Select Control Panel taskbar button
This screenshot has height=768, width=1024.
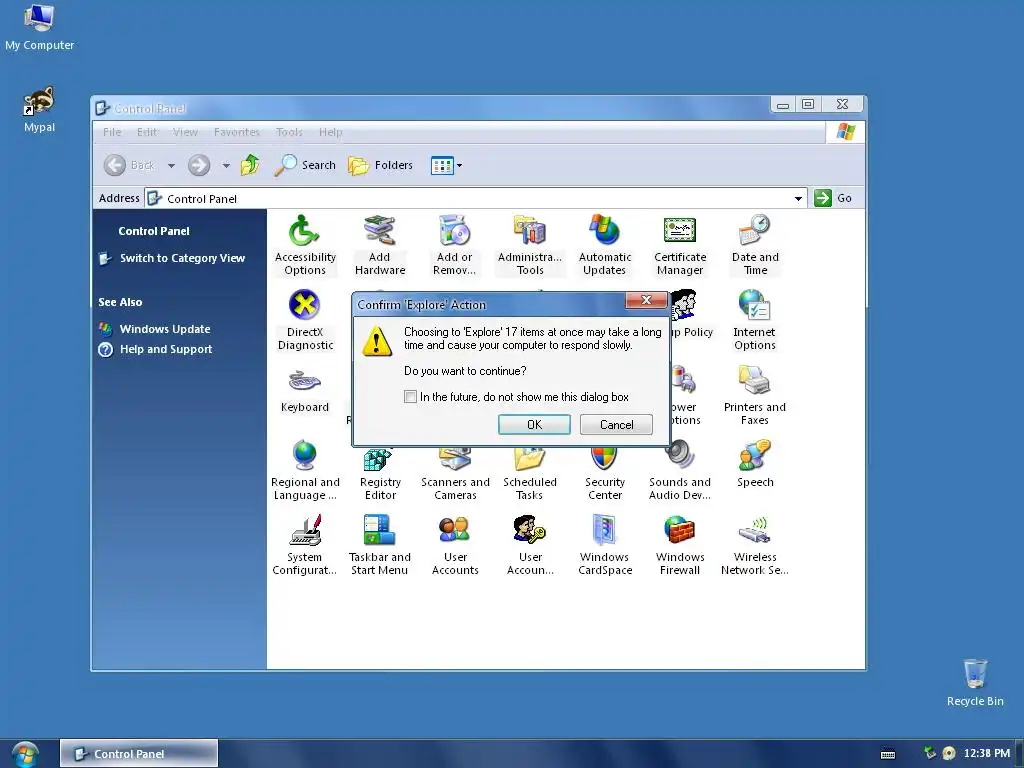coord(139,754)
